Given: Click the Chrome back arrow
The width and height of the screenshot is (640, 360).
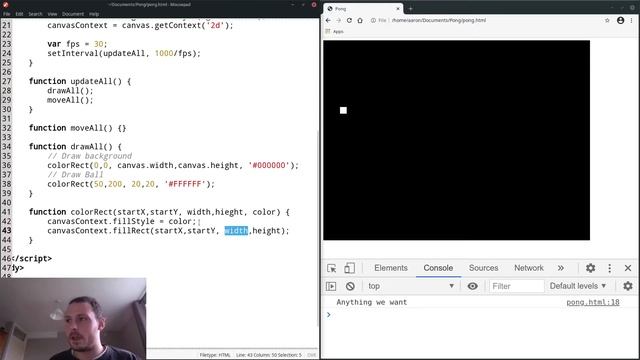Looking at the screenshot, I should tap(329, 20).
